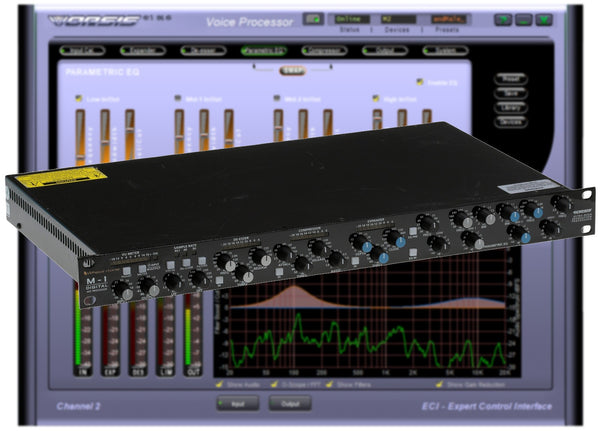Click the Vorsis logo
Viewport: 600px width, 431px height.
pos(95,21)
